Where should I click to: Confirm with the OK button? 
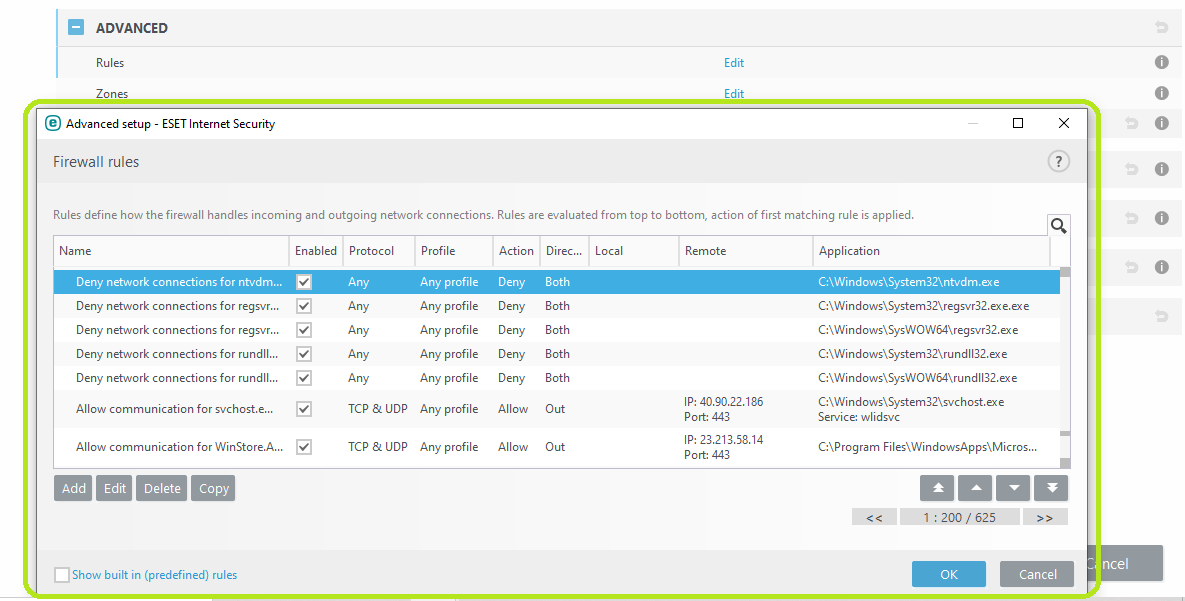(948, 575)
